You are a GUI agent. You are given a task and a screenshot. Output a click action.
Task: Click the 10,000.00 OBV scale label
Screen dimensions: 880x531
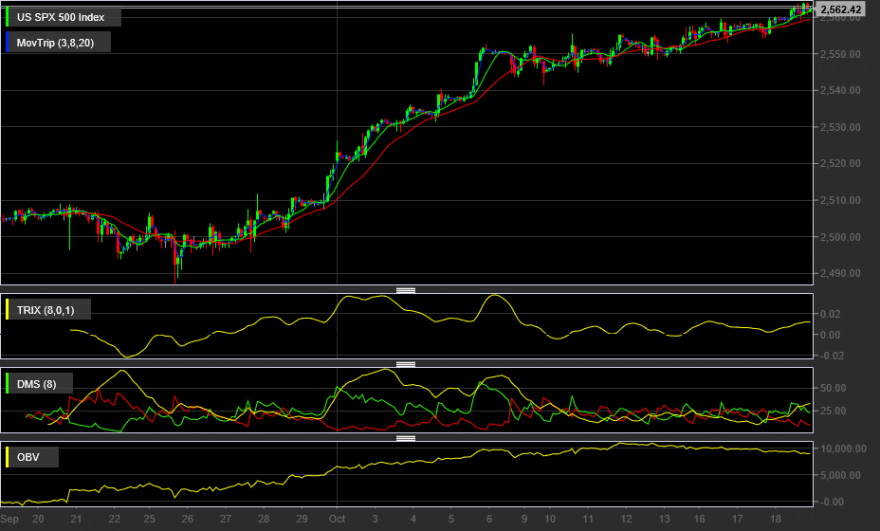(843, 449)
